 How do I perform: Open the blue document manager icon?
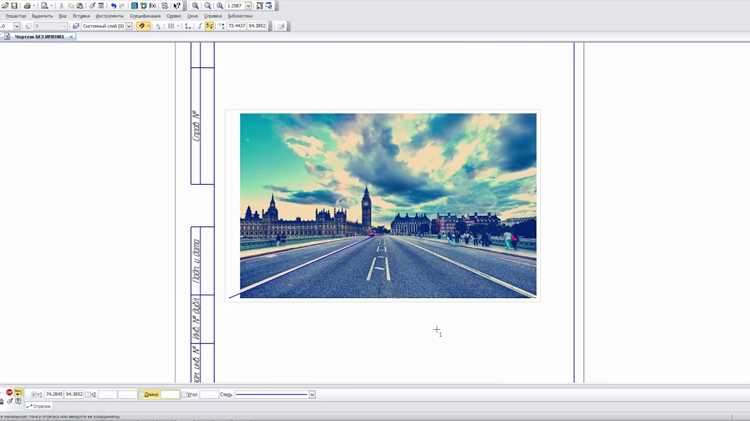[x=134, y=6]
